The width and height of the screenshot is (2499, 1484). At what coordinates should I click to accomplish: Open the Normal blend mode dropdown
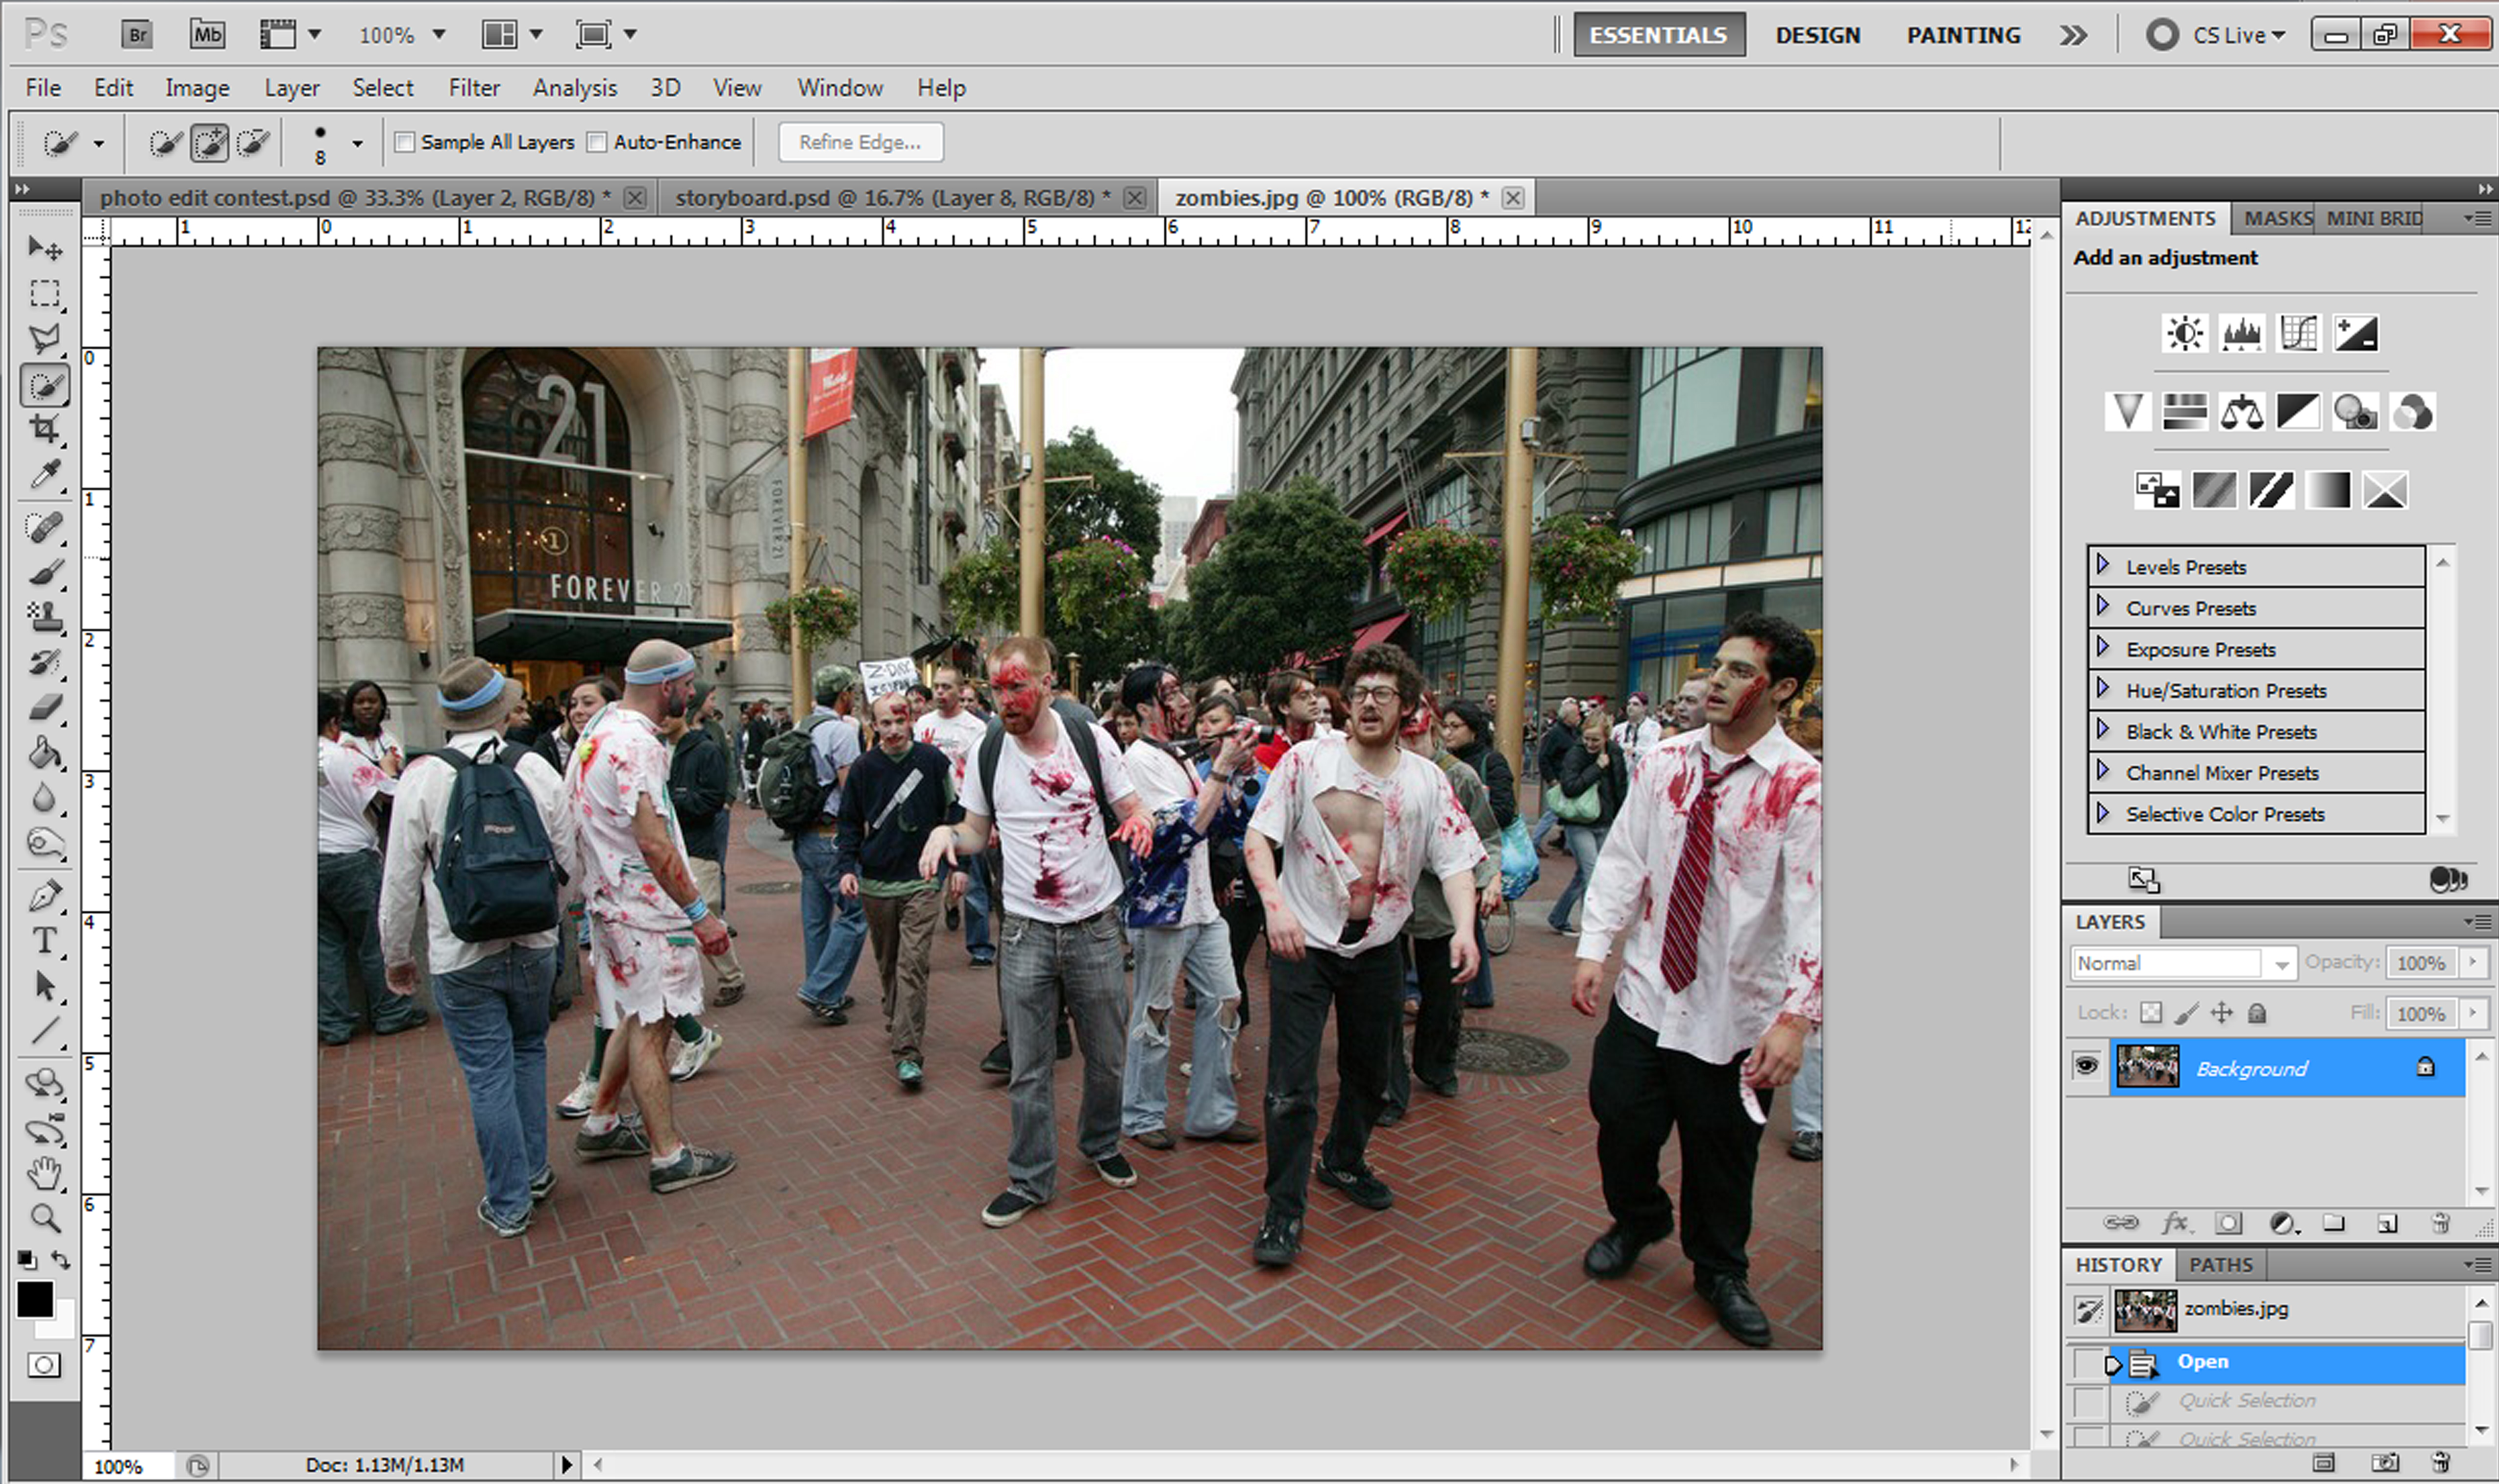(2183, 963)
